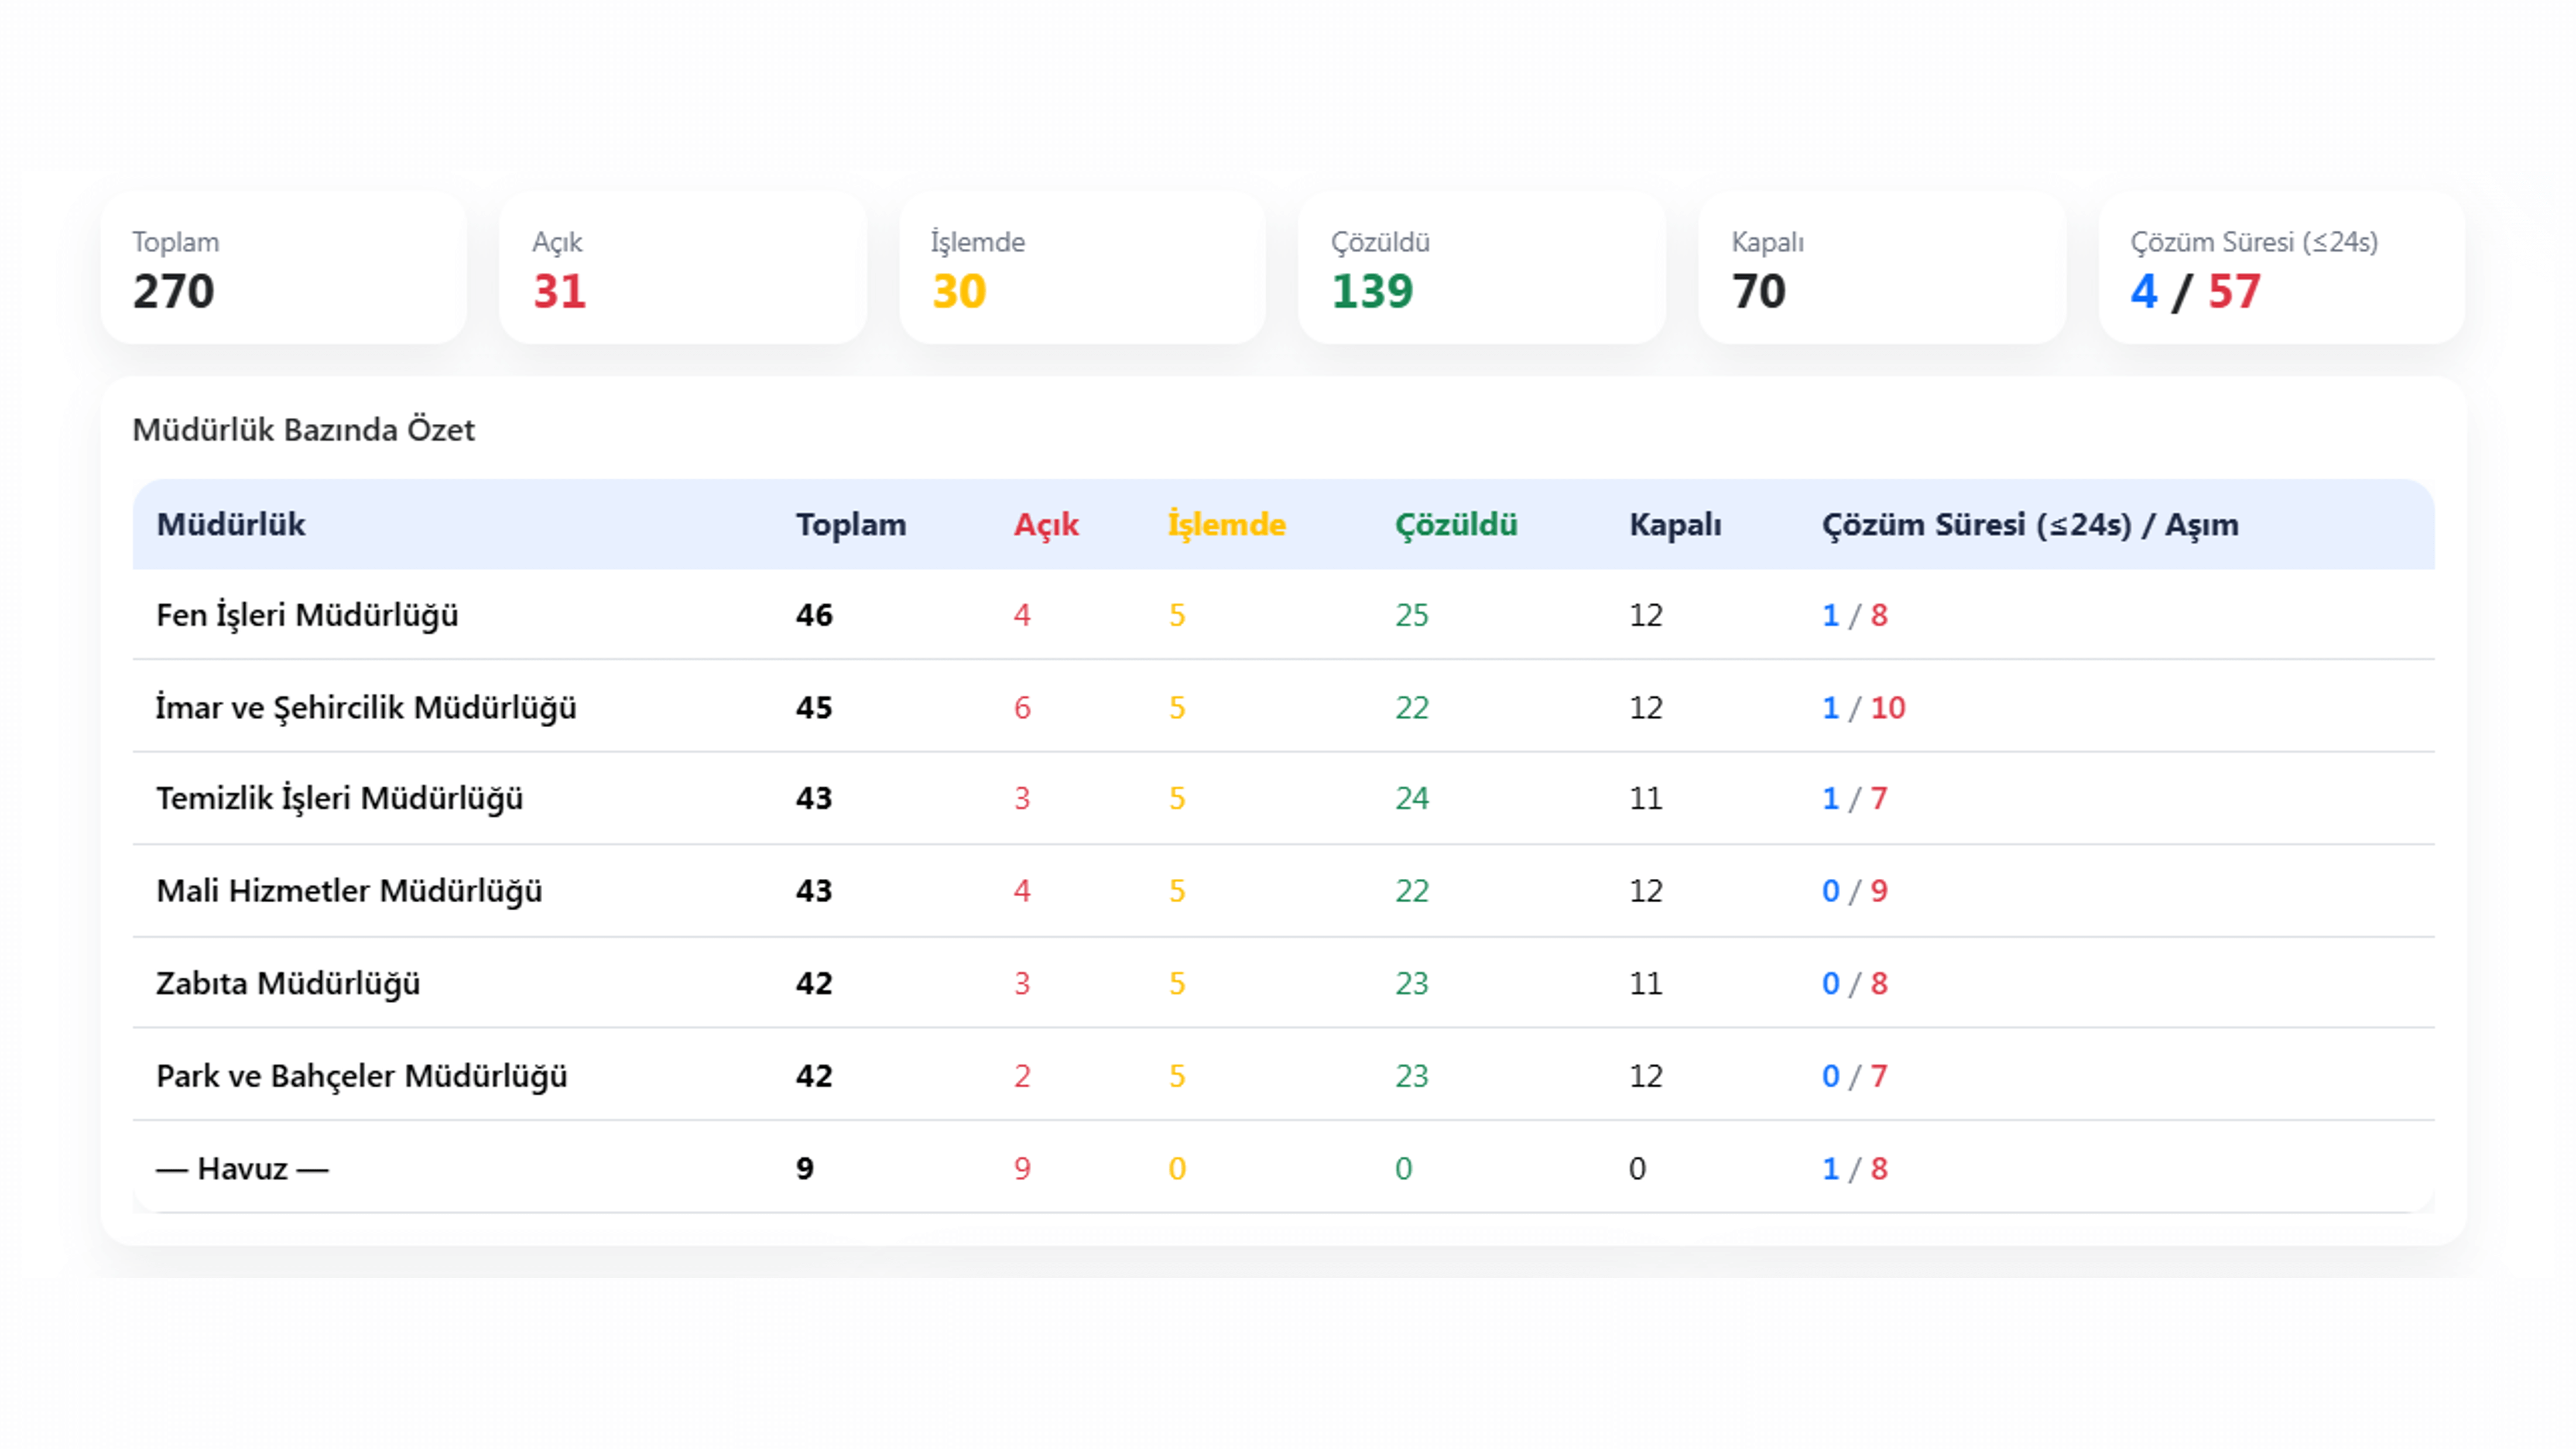The width and height of the screenshot is (2576, 1449).
Task: Click the Havuz row label
Action: [243, 1168]
